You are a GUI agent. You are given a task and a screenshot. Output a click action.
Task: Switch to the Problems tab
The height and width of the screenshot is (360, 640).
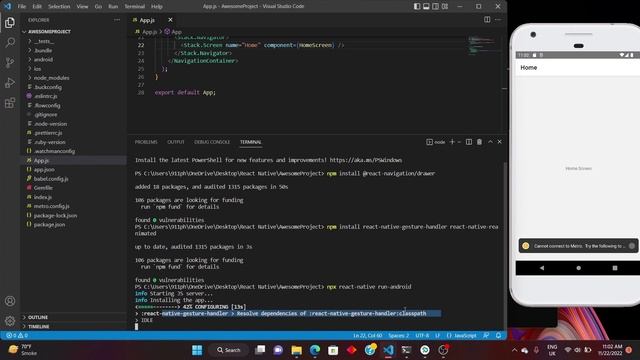146,142
